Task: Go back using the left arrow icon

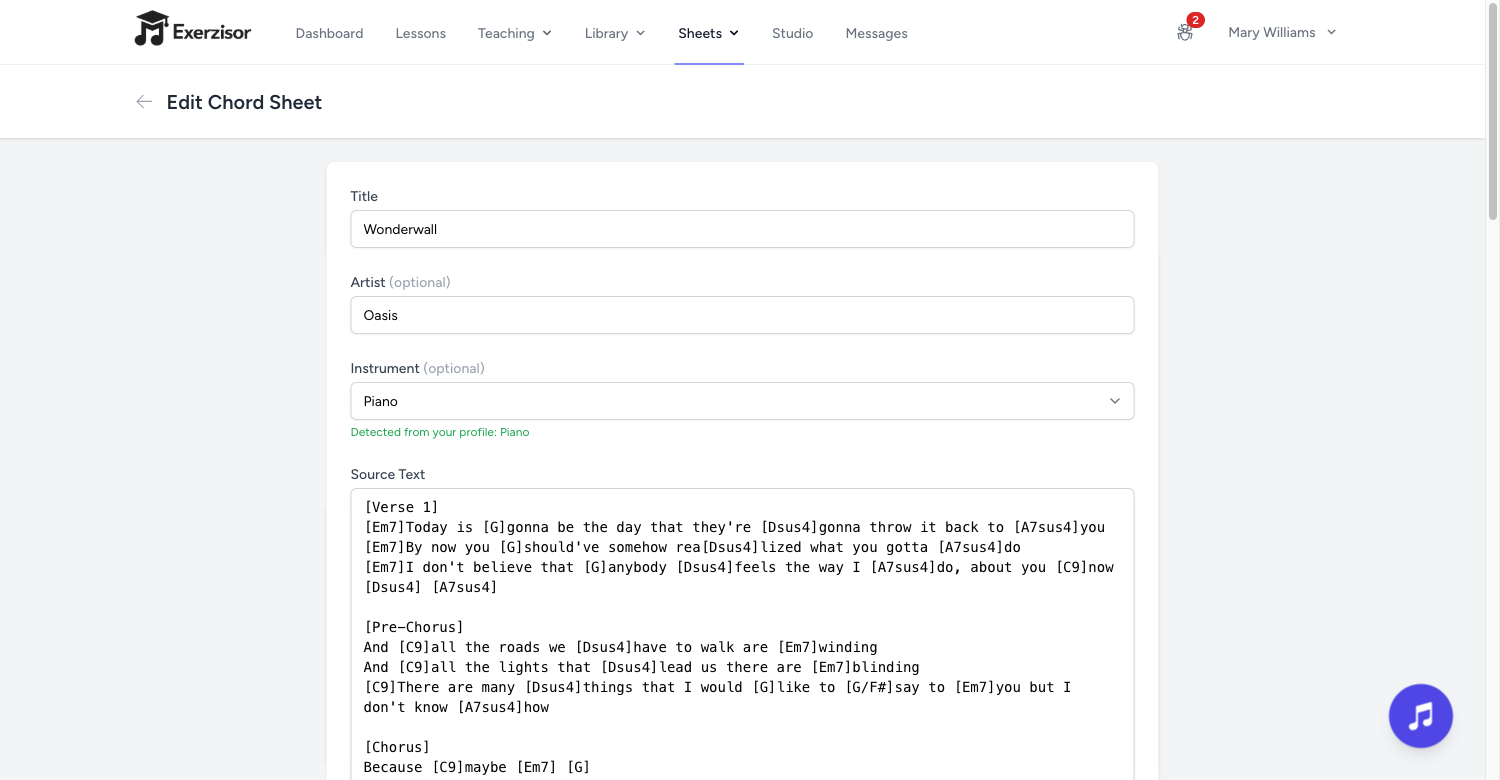Action: (x=144, y=102)
